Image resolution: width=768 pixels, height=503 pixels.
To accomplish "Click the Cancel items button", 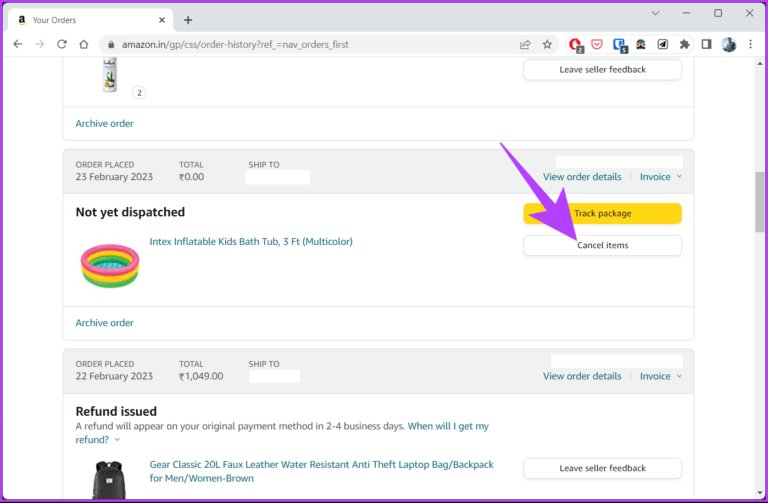I will (x=602, y=245).
